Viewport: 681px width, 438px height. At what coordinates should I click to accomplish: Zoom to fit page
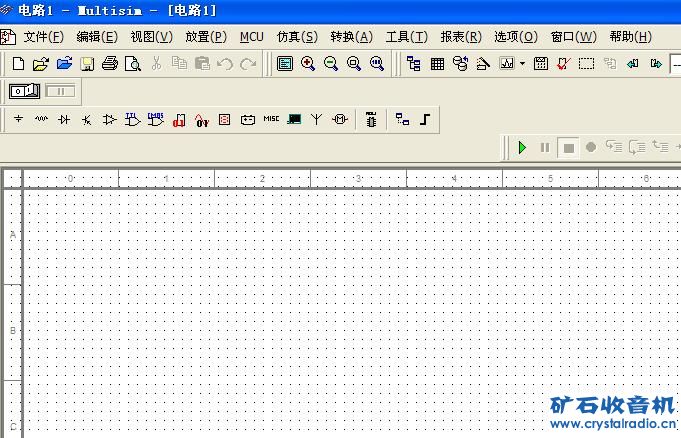click(x=377, y=64)
